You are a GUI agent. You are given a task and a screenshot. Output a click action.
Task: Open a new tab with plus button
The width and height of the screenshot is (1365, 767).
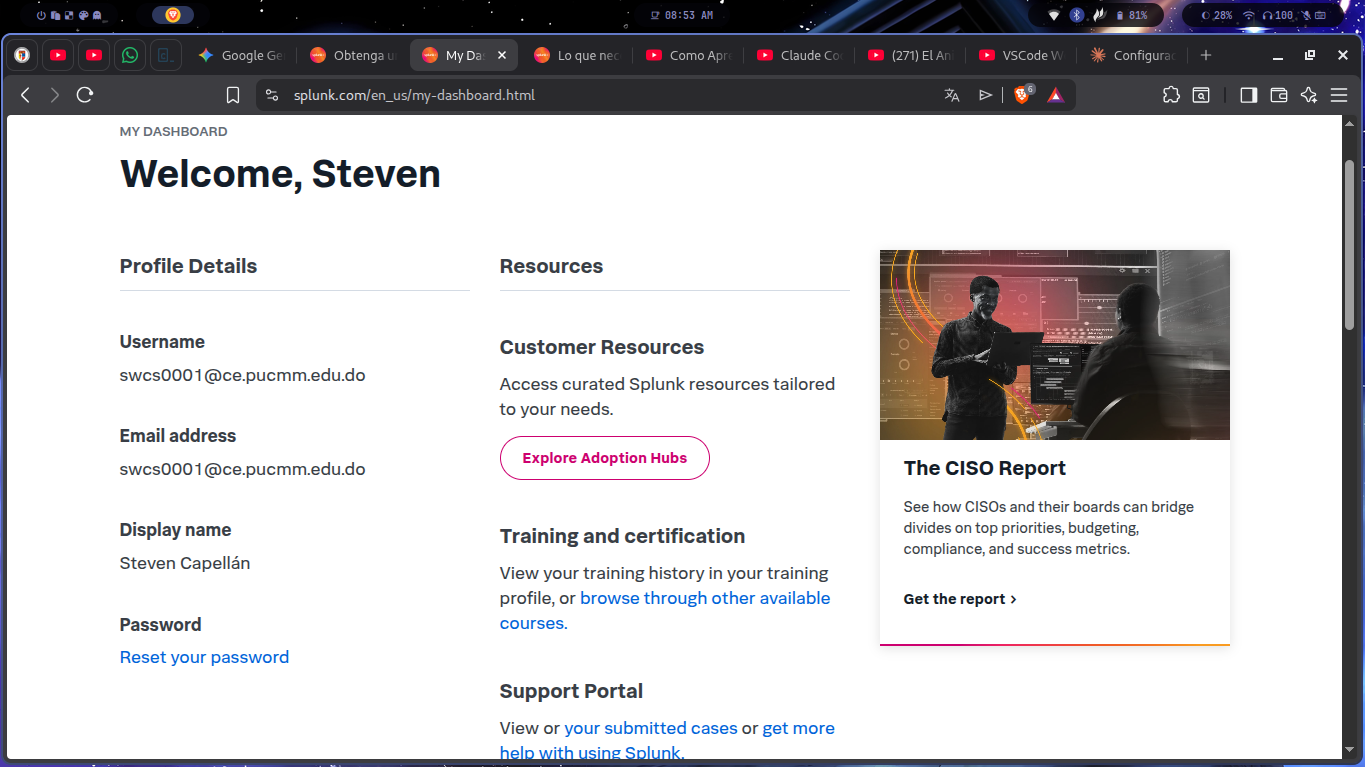pos(1206,56)
